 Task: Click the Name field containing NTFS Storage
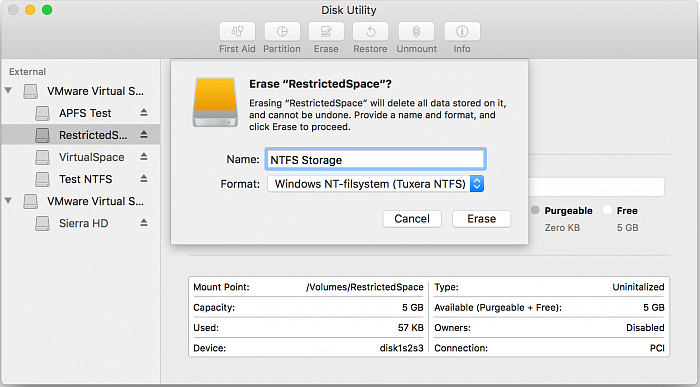coord(375,159)
